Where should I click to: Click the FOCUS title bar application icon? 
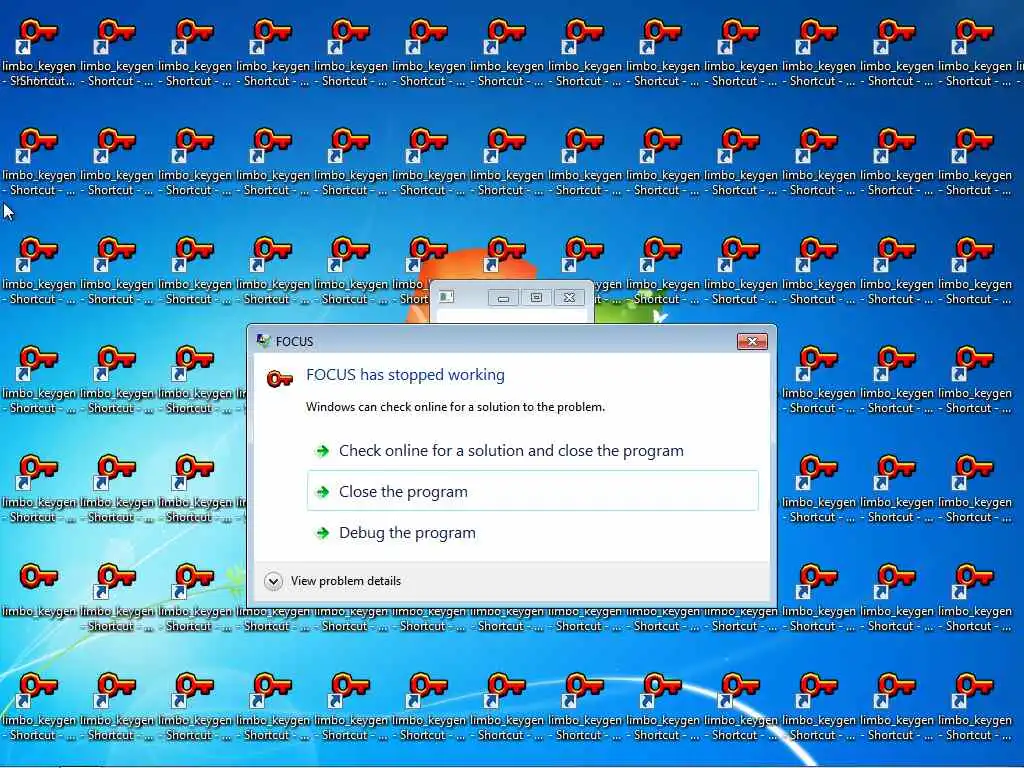click(264, 341)
